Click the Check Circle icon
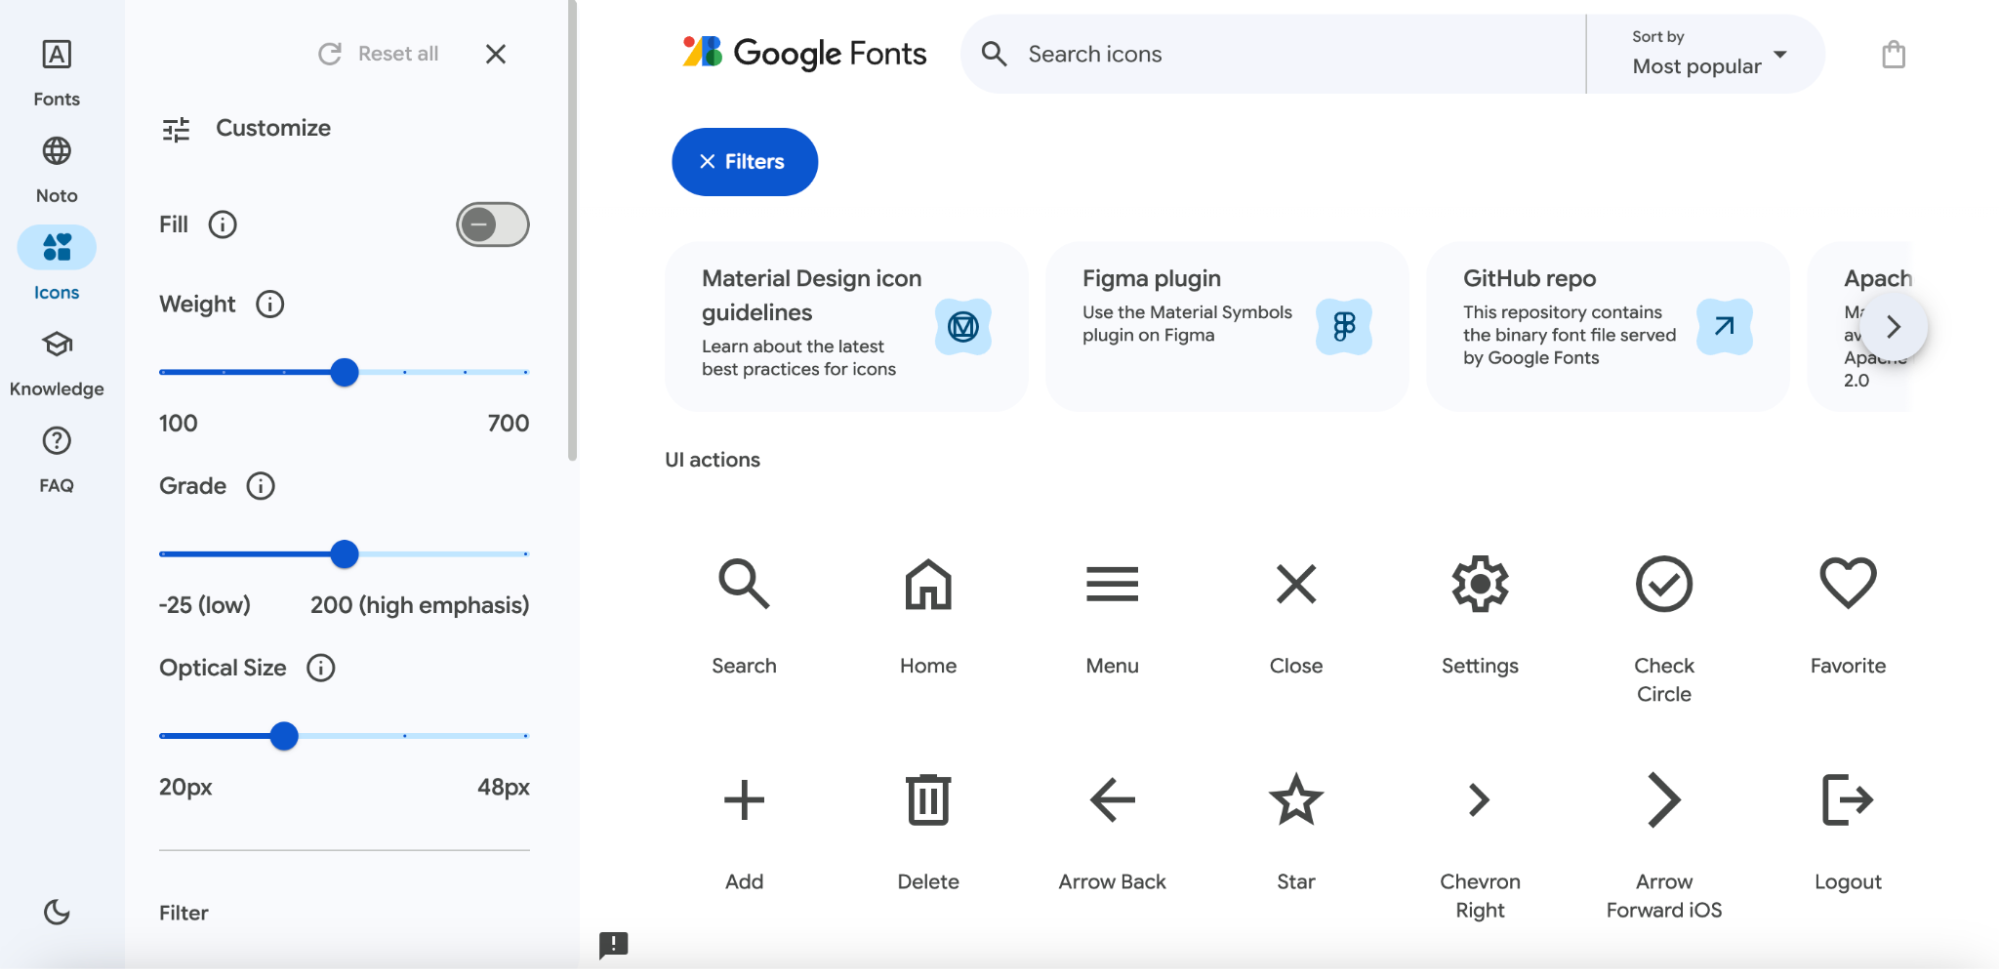Viewport: 1999px width, 970px height. [1663, 584]
